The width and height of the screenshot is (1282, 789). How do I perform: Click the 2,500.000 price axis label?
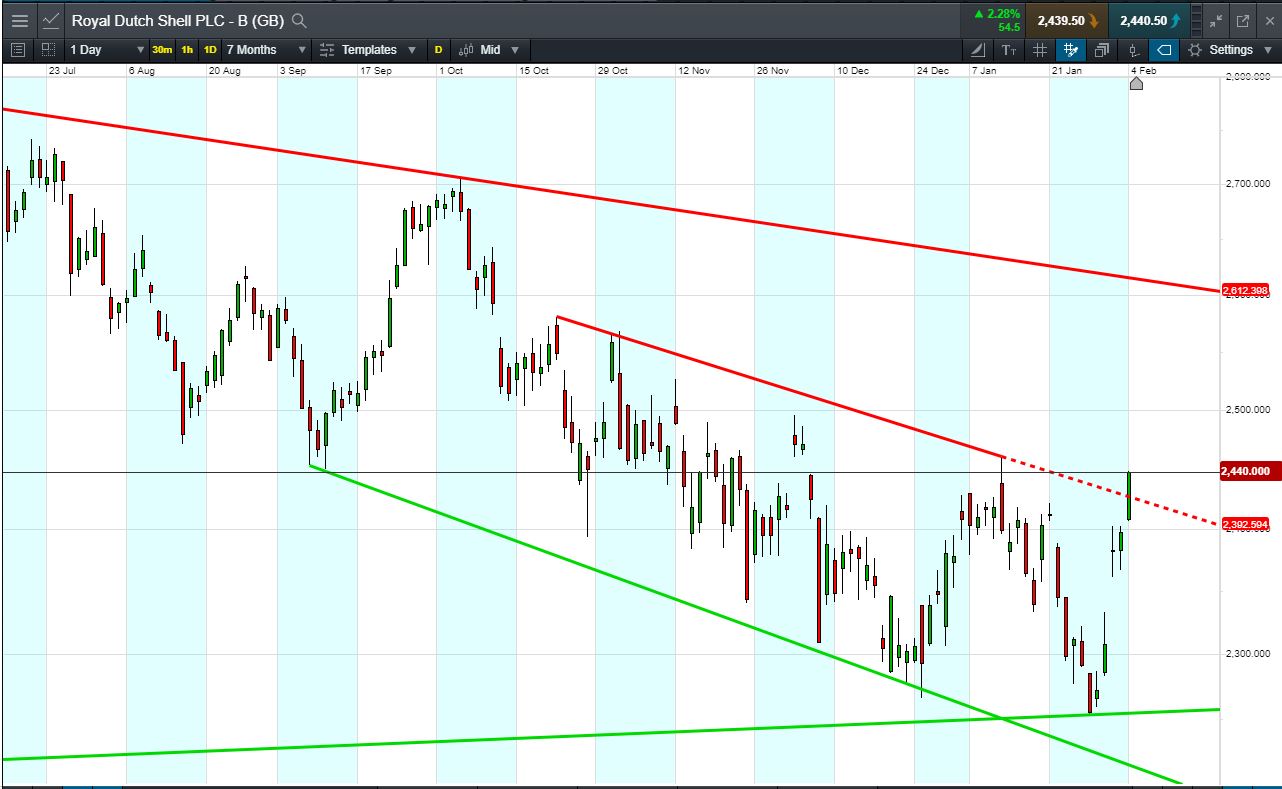pyautogui.click(x=1248, y=410)
